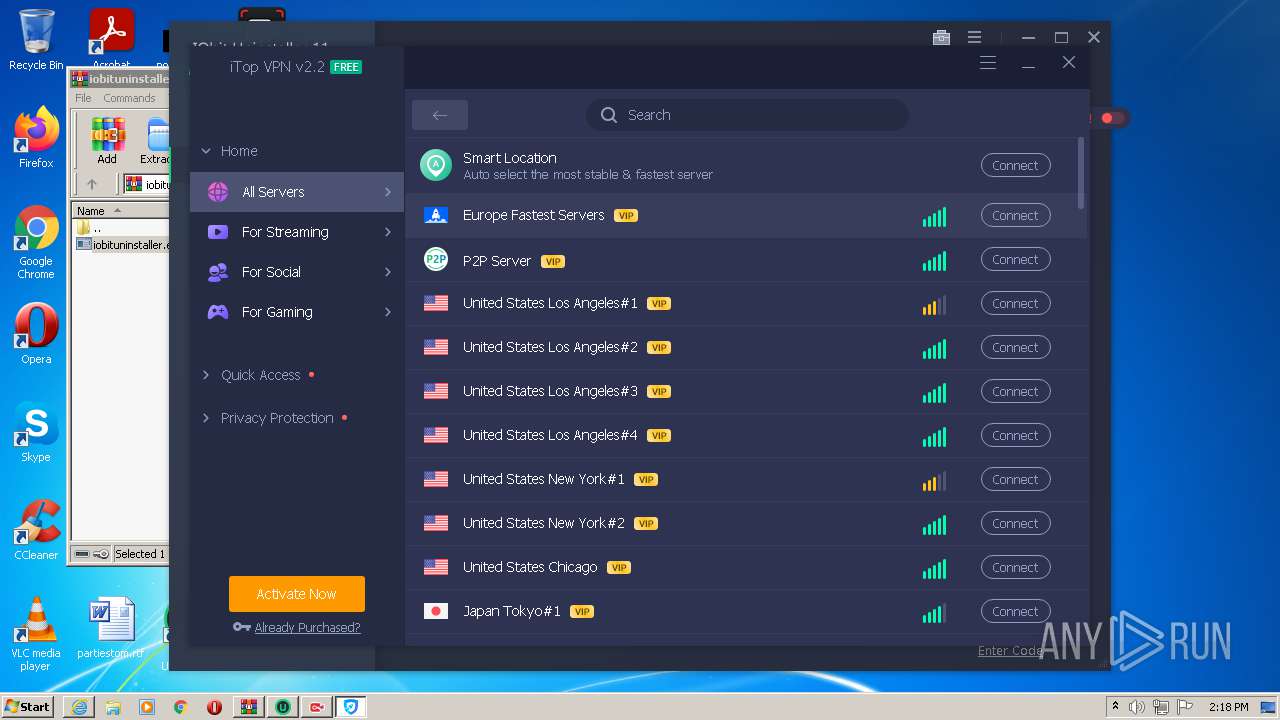
Task: Expand the For Streaming chevron
Action: (x=388, y=232)
